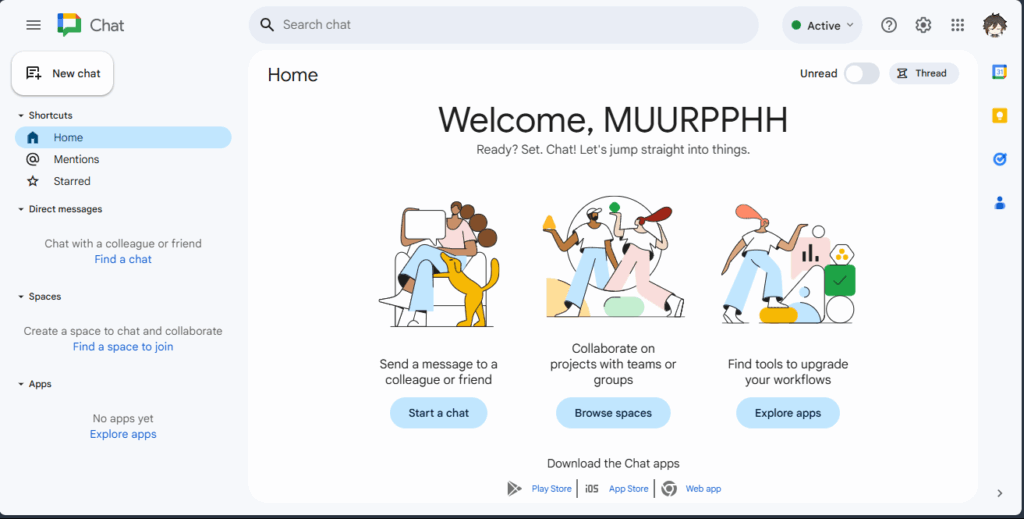
Task: Show the side panel expand arrow
Action: click(x=999, y=493)
